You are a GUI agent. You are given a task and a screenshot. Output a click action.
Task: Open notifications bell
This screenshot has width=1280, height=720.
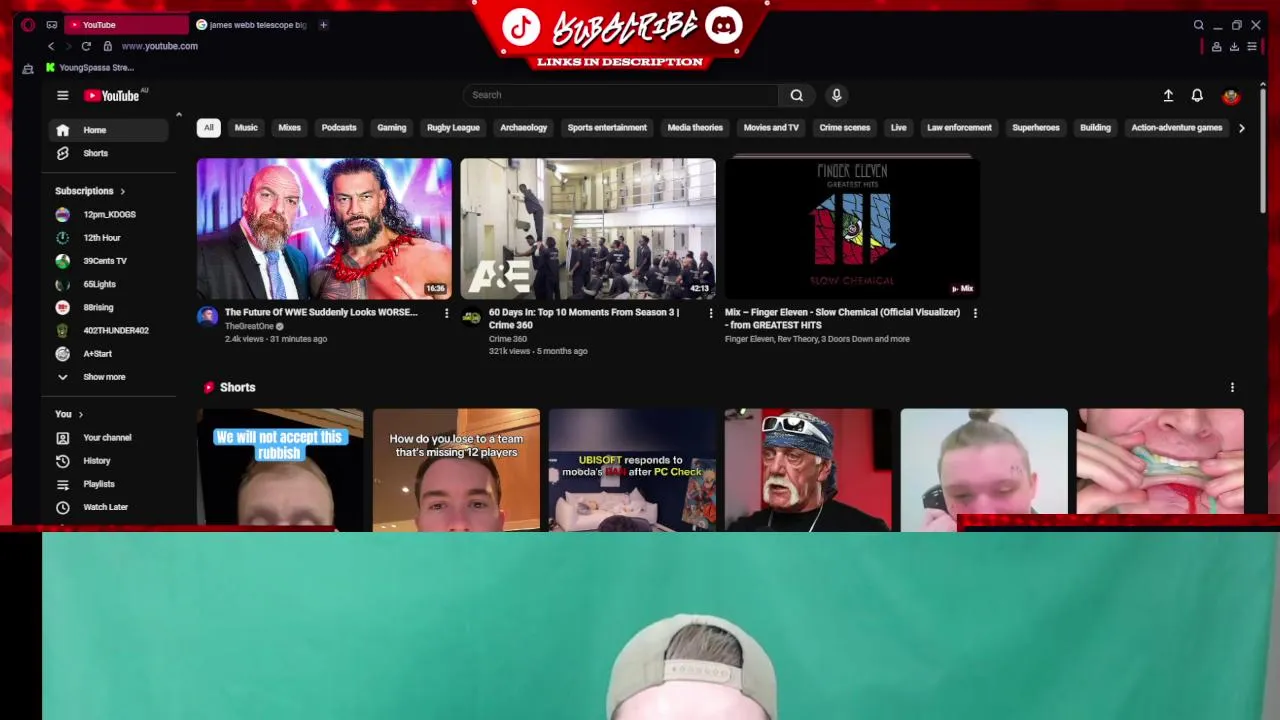(1197, 95)
